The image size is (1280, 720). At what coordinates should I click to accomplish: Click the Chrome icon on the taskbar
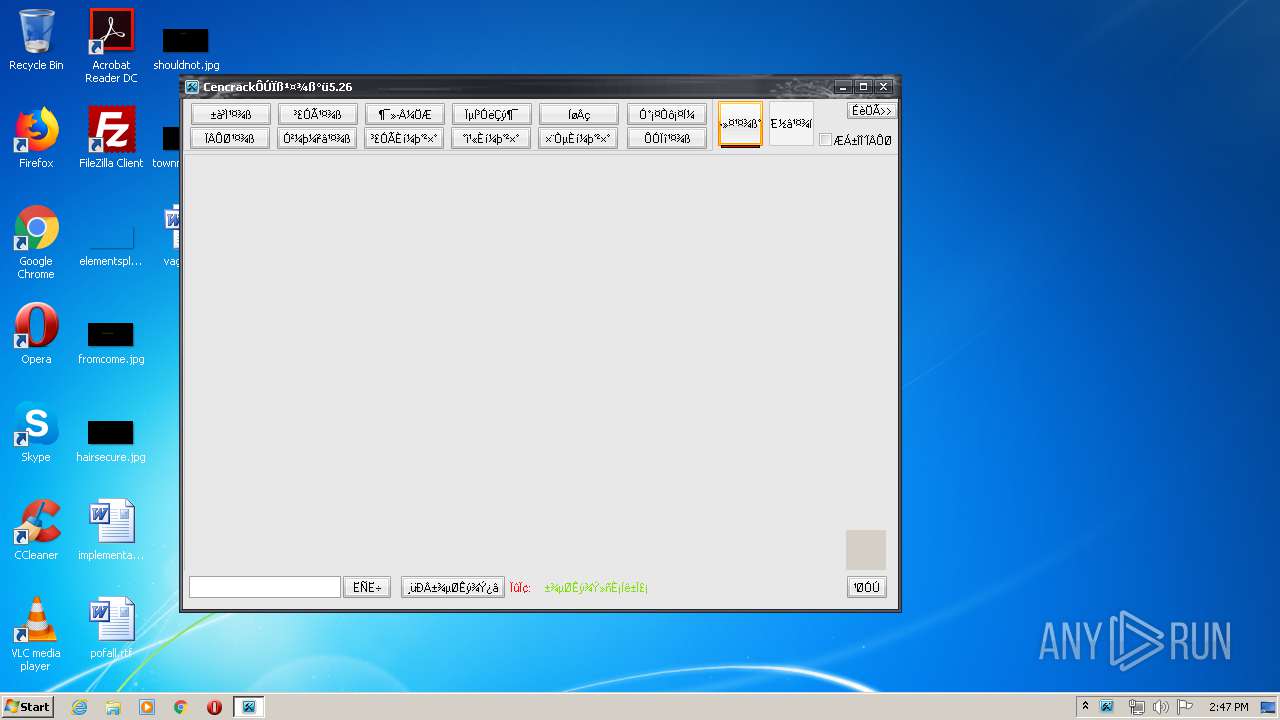coord(181,707)
